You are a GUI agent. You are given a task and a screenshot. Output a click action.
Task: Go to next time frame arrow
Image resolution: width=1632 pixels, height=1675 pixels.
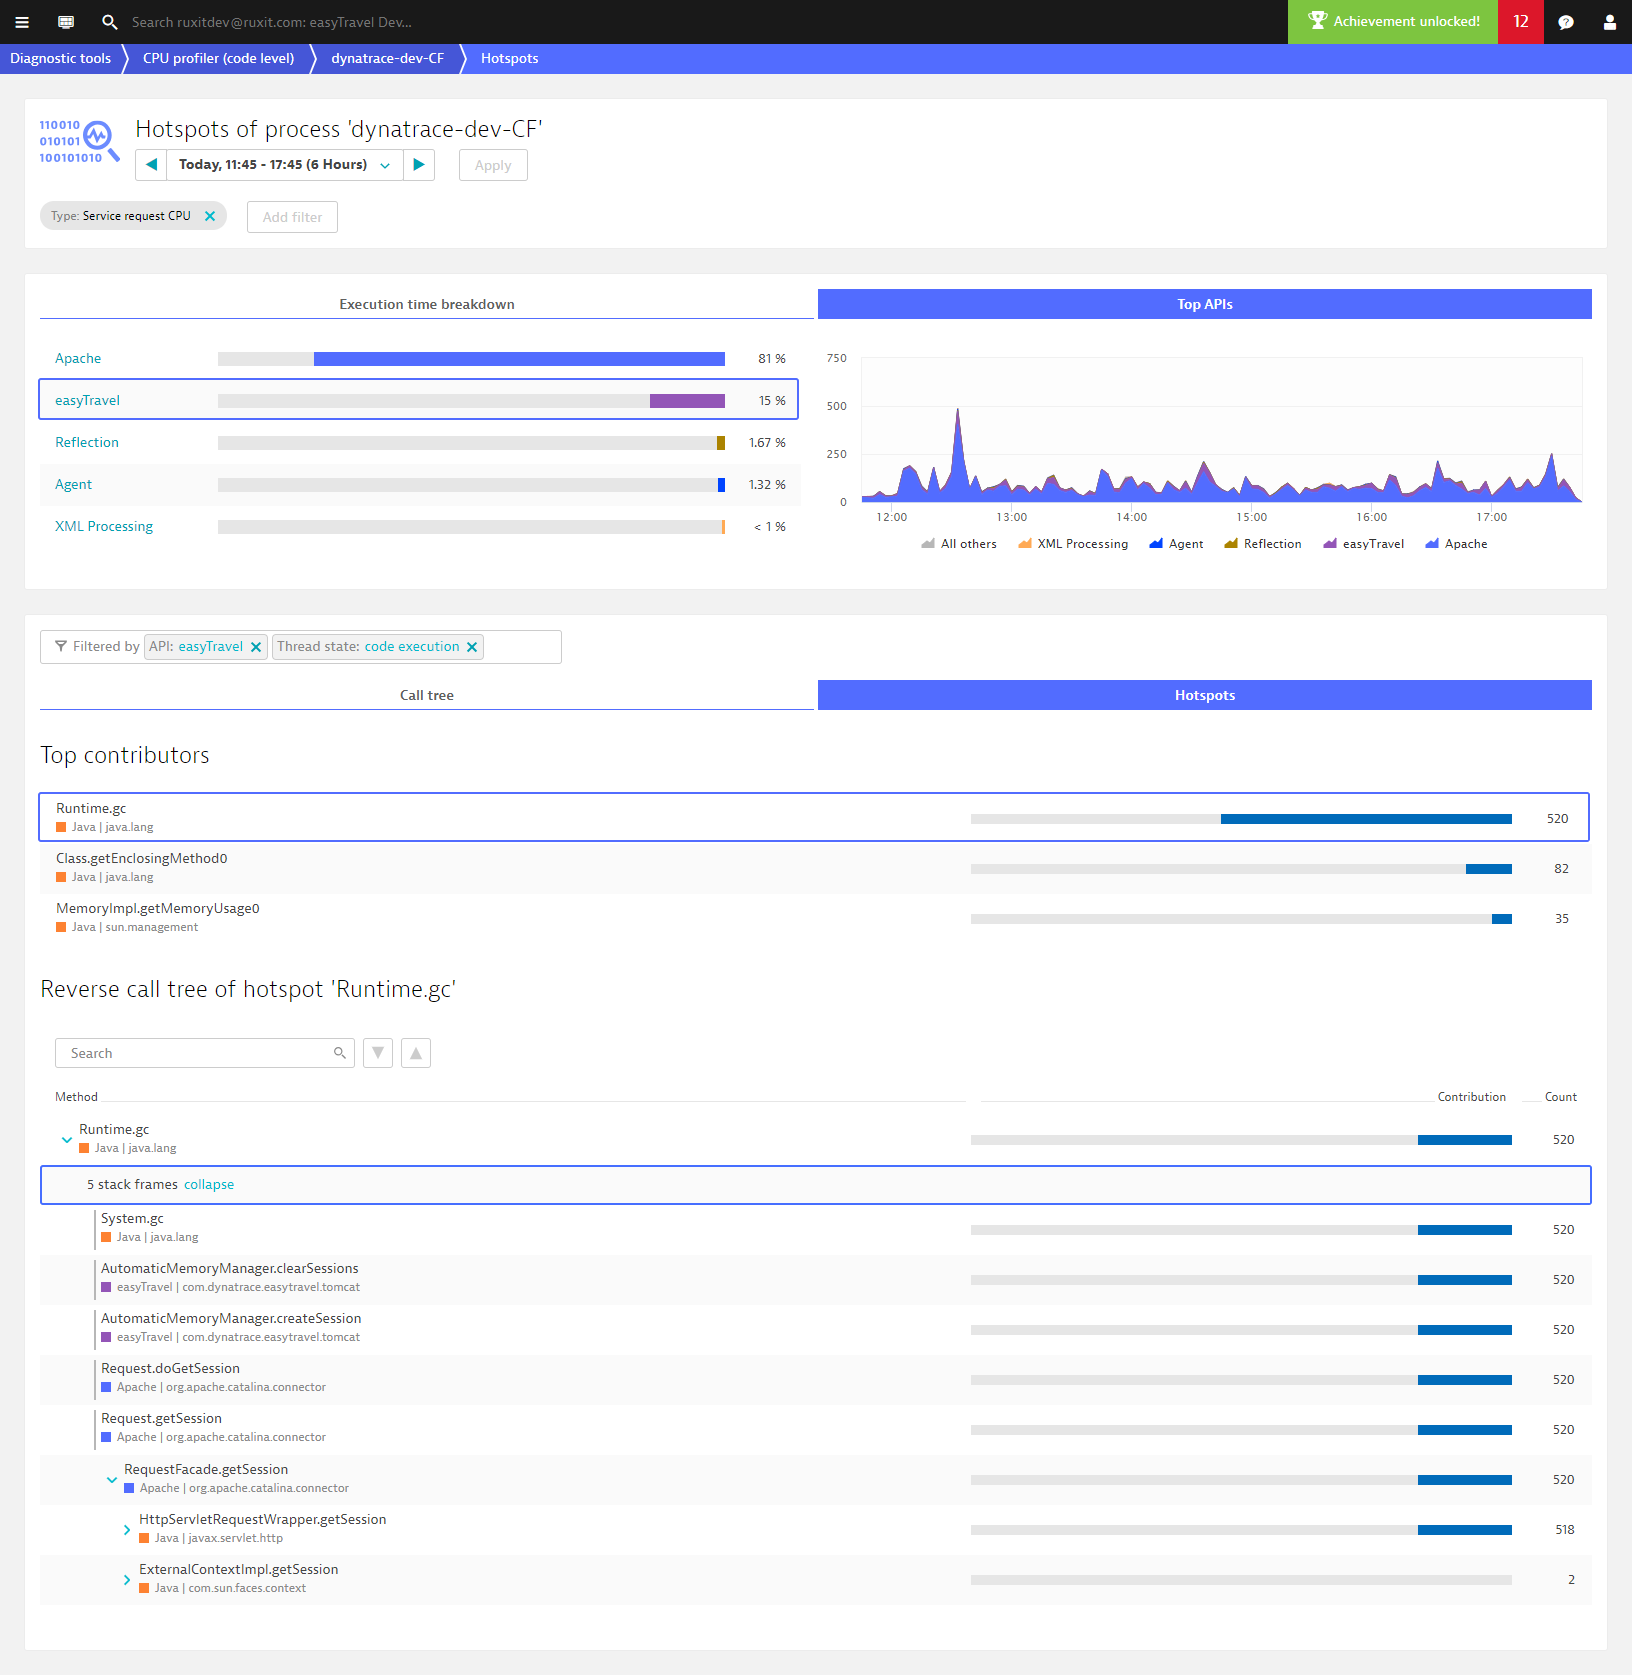419,165
